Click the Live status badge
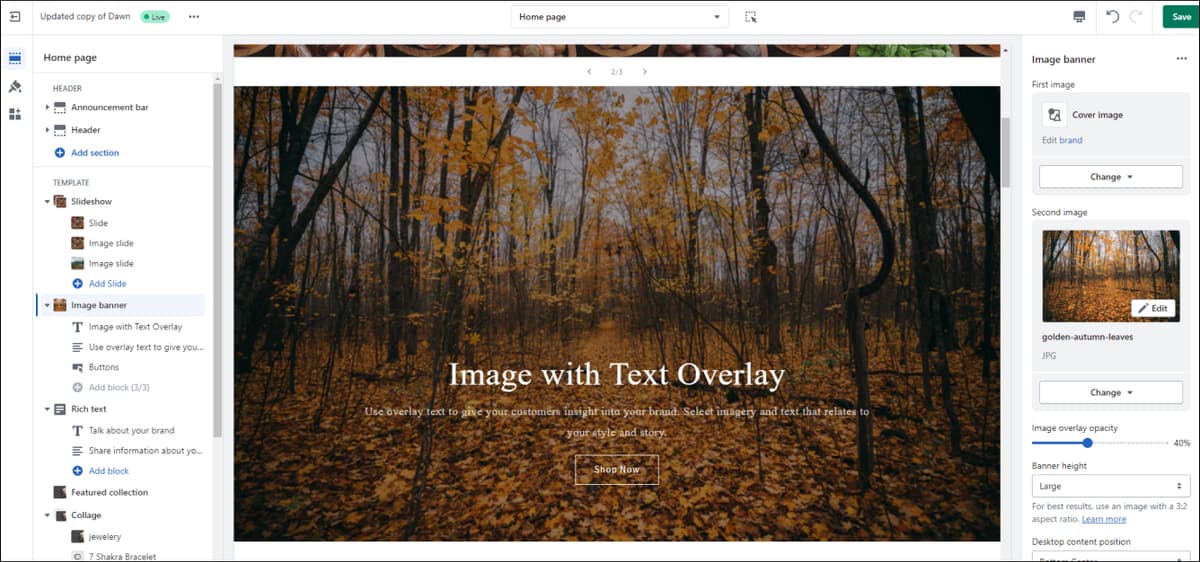The image size is (1200, 562). tap(154, 17)
